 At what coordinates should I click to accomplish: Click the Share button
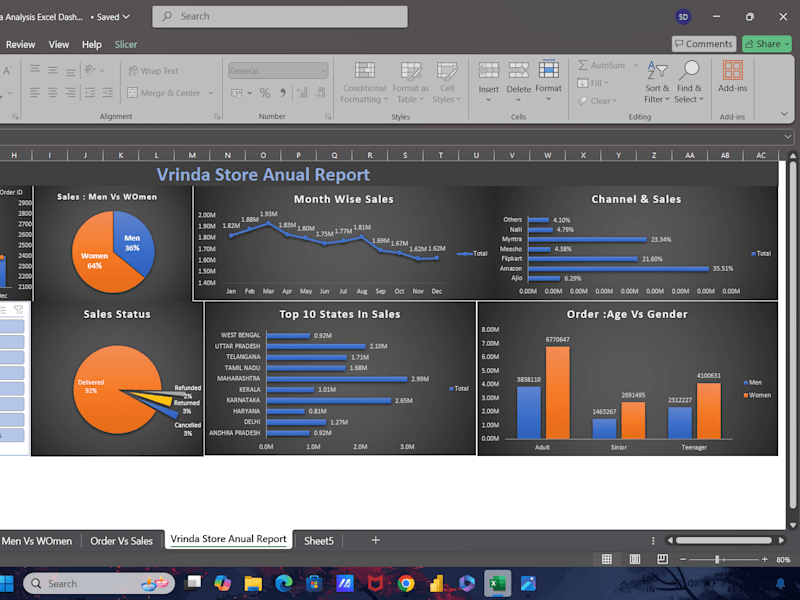pos(766,44)
